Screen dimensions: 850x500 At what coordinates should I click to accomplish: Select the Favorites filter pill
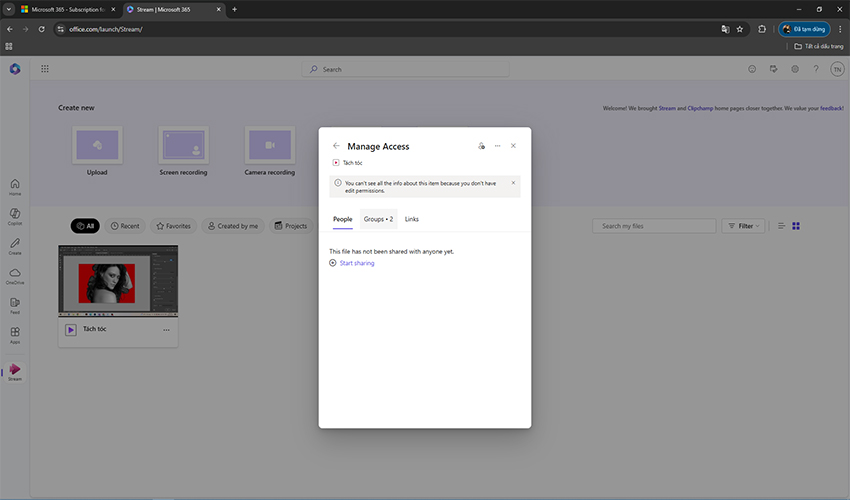click(x=173, y=226)
